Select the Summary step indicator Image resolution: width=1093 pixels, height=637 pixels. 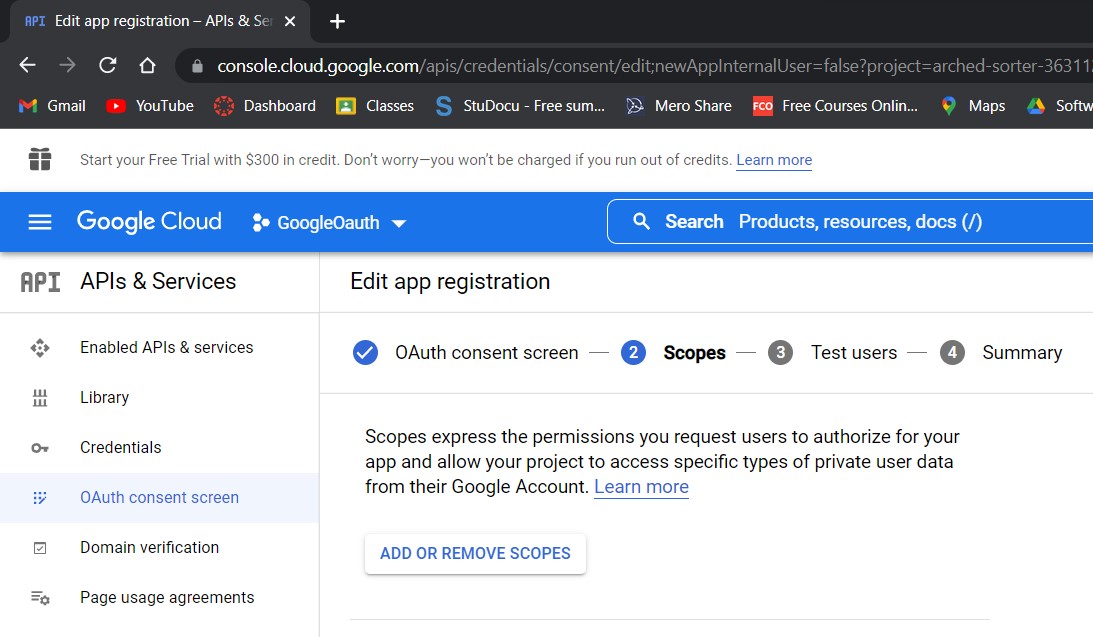click(x=1022, y=352)
